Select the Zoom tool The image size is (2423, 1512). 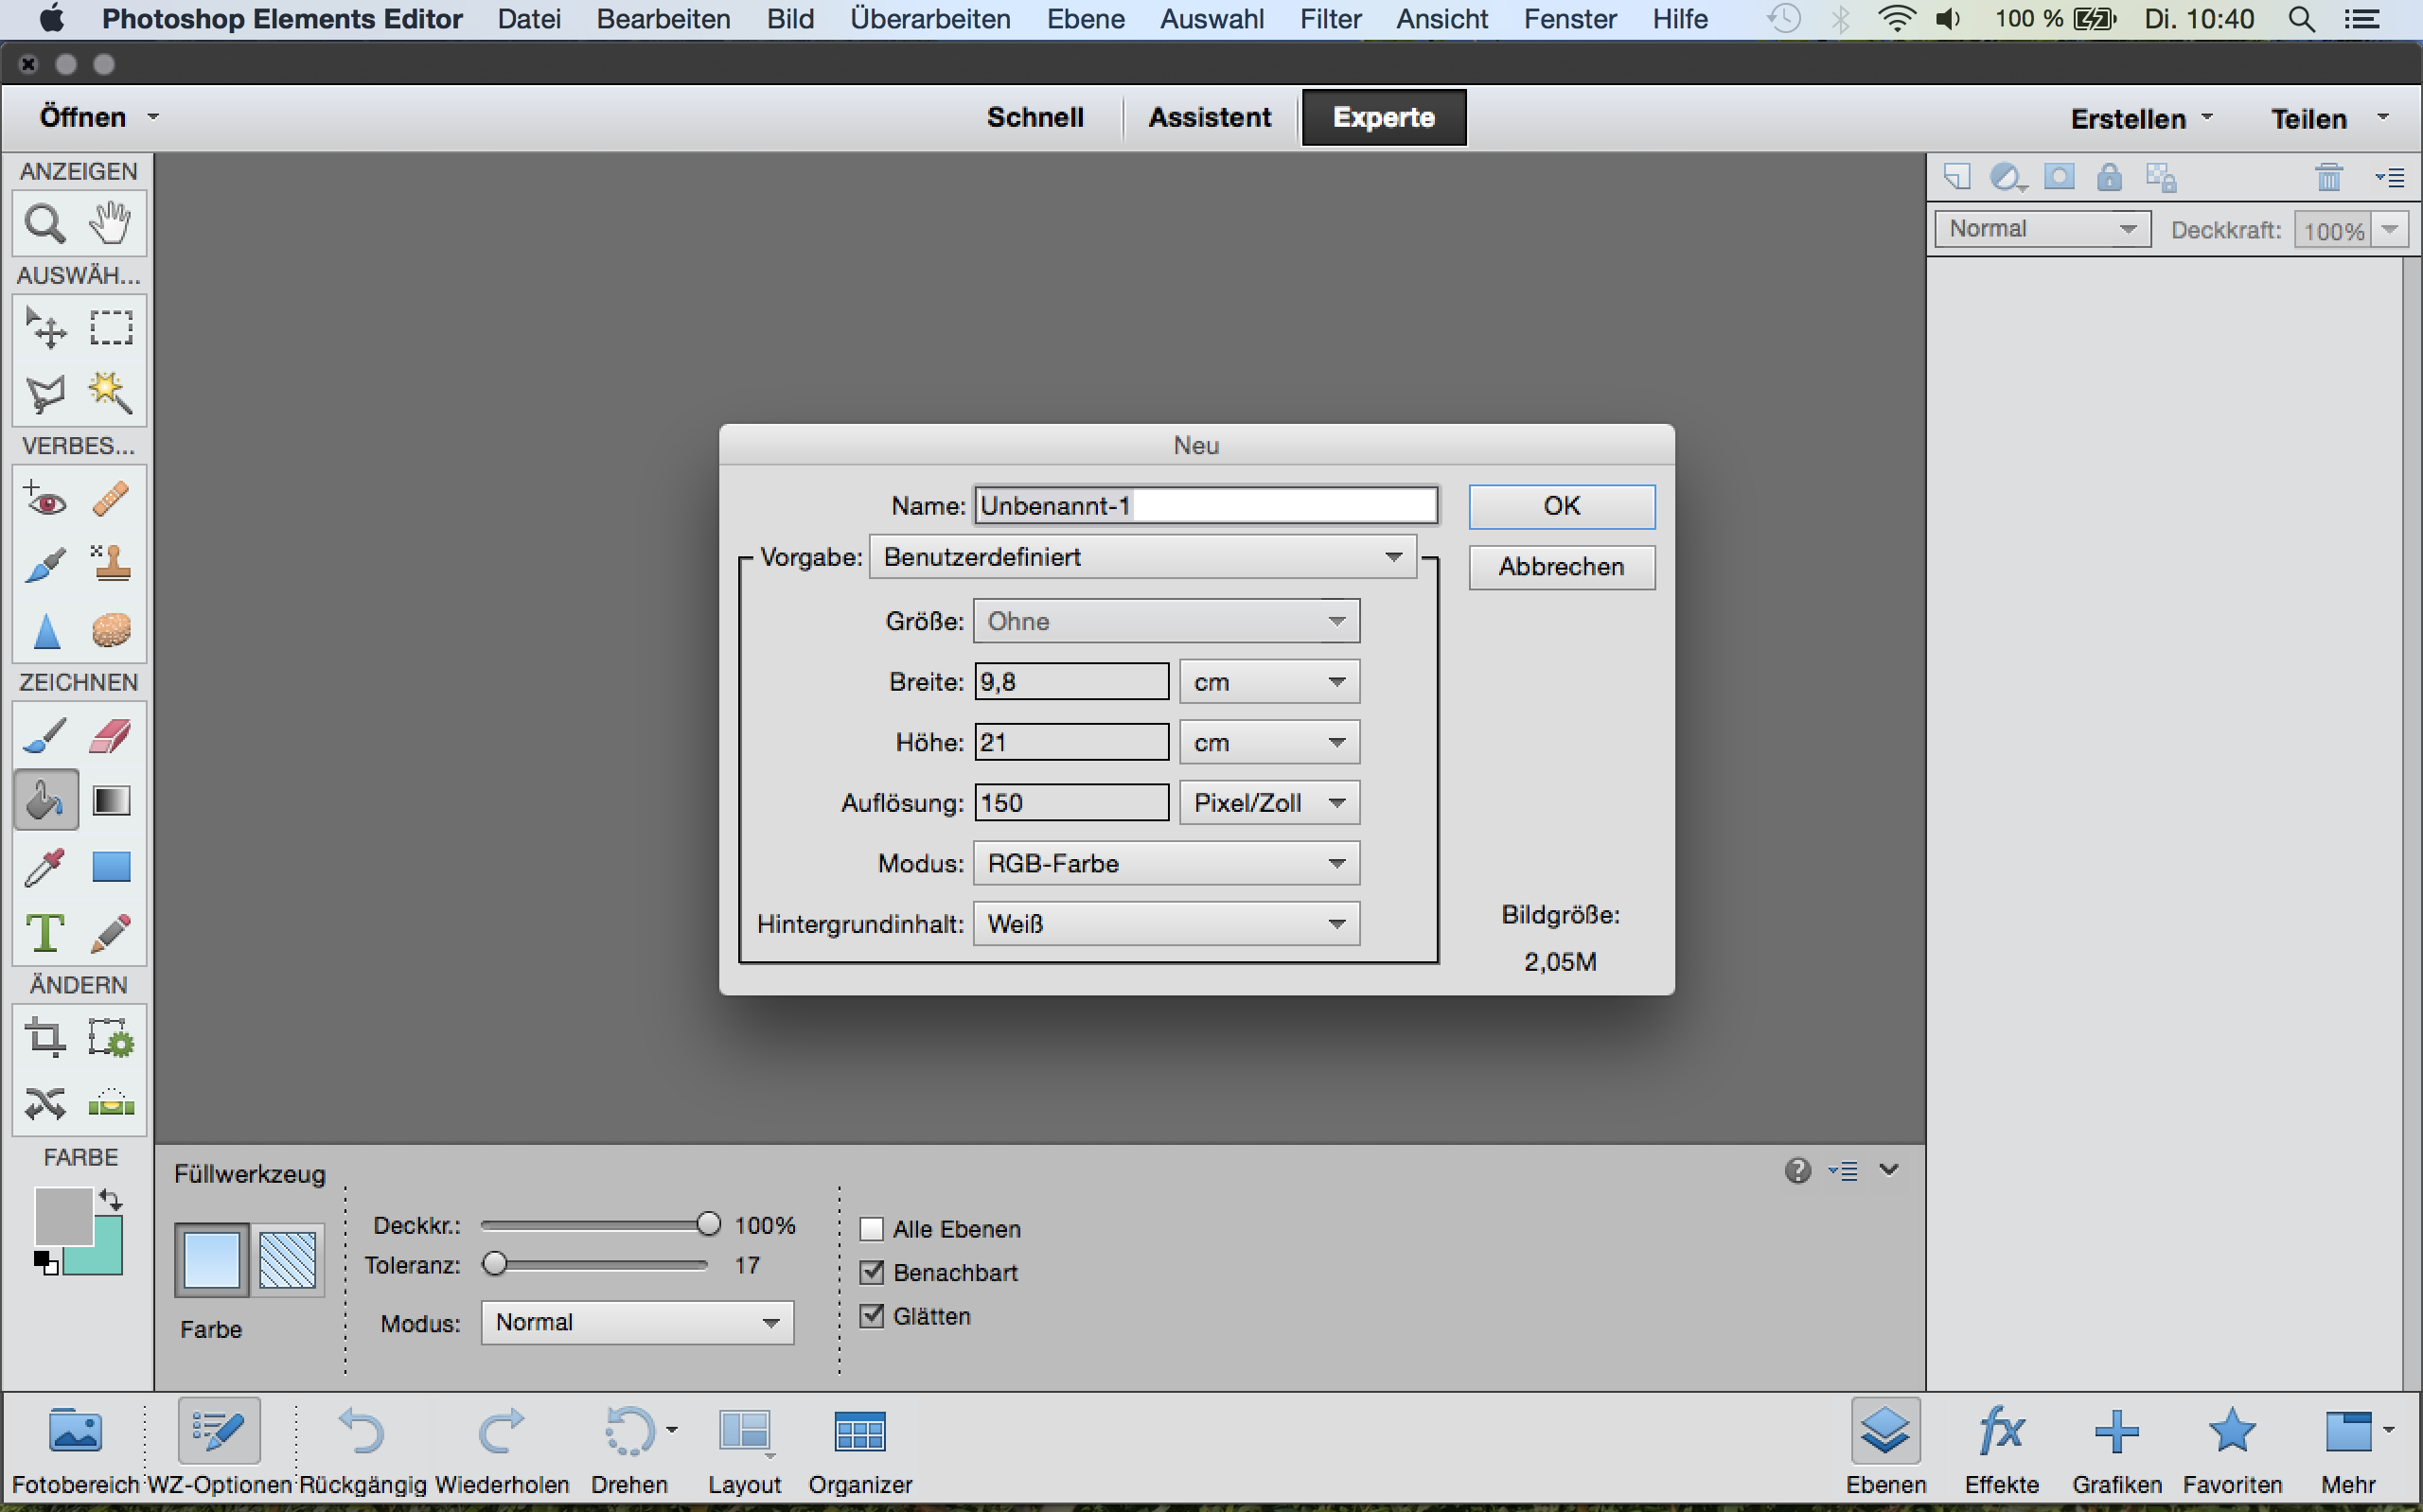45,223
